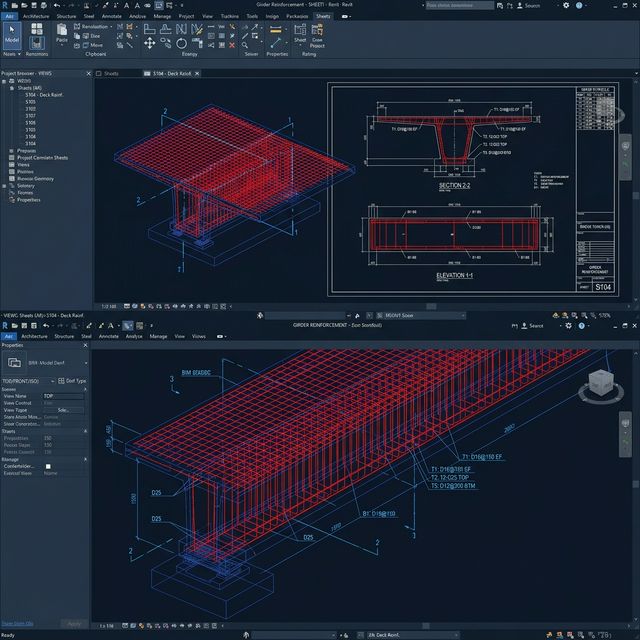Click the open folder icon in top toolbar
The image size is (640, 640).
pos(24,5)
